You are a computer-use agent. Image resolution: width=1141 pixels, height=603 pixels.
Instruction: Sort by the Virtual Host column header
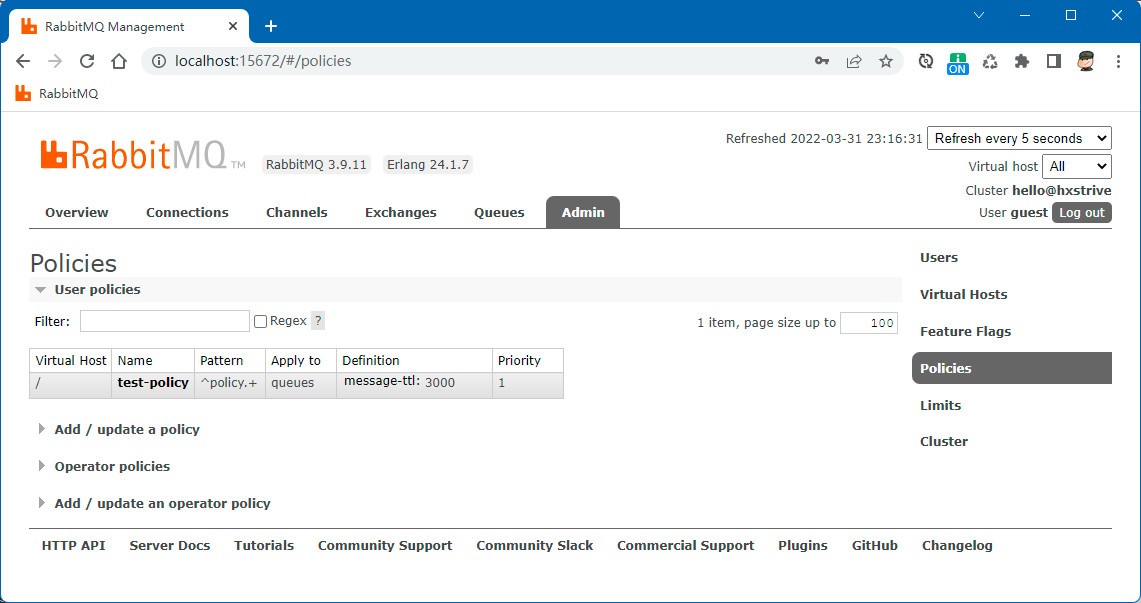[x=71, y=361]
